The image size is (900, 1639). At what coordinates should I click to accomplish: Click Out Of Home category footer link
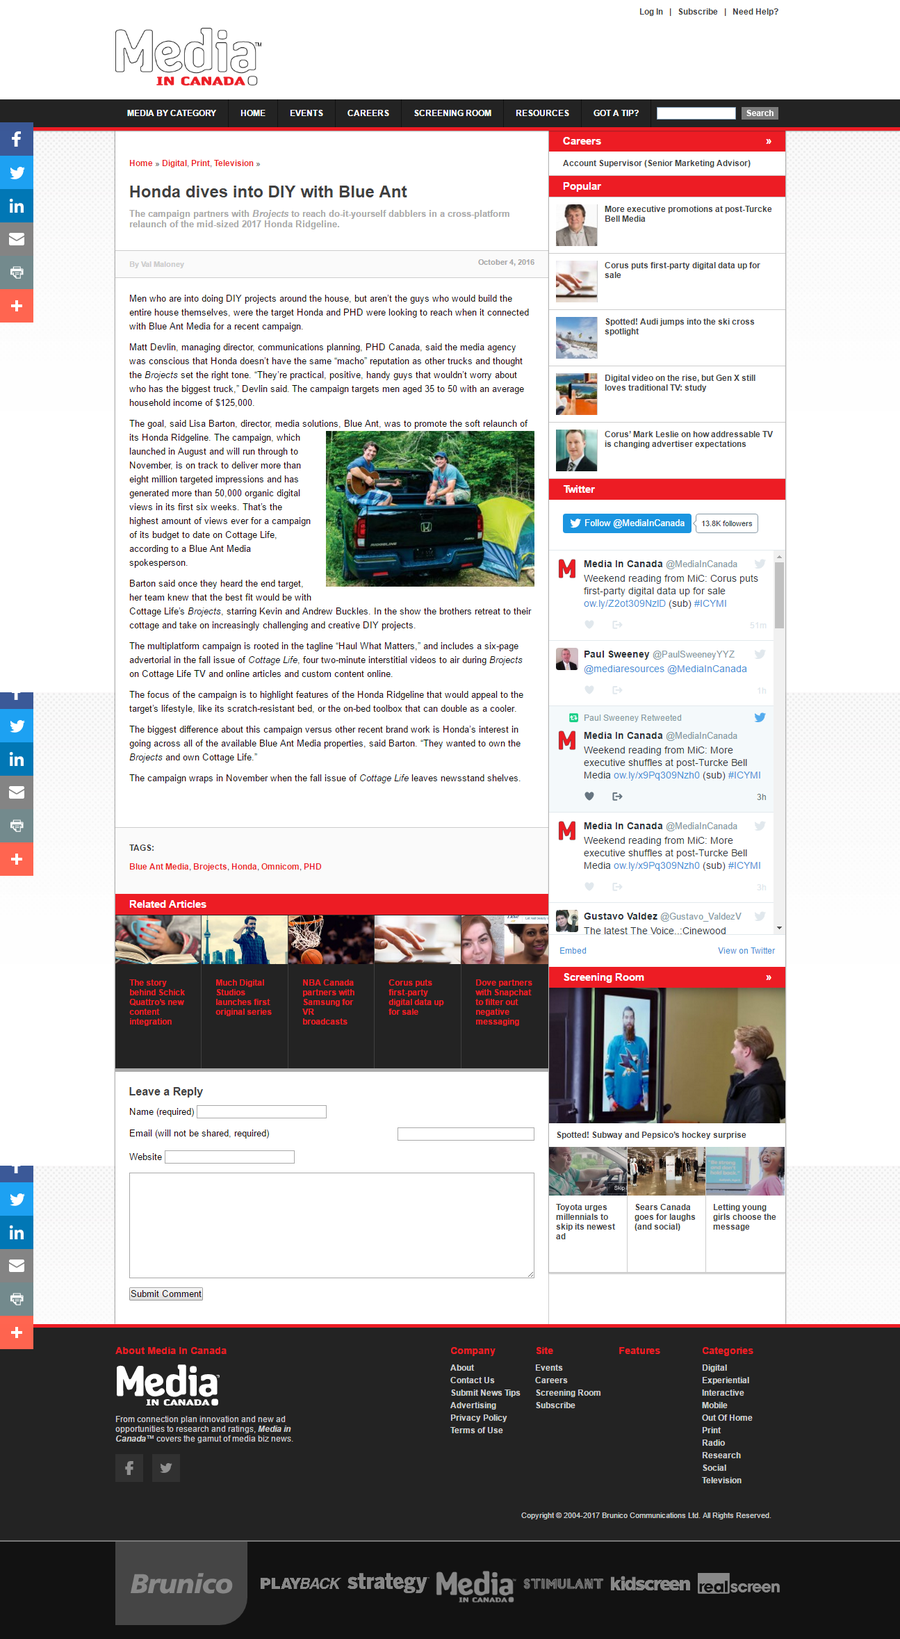[727, 1418]
